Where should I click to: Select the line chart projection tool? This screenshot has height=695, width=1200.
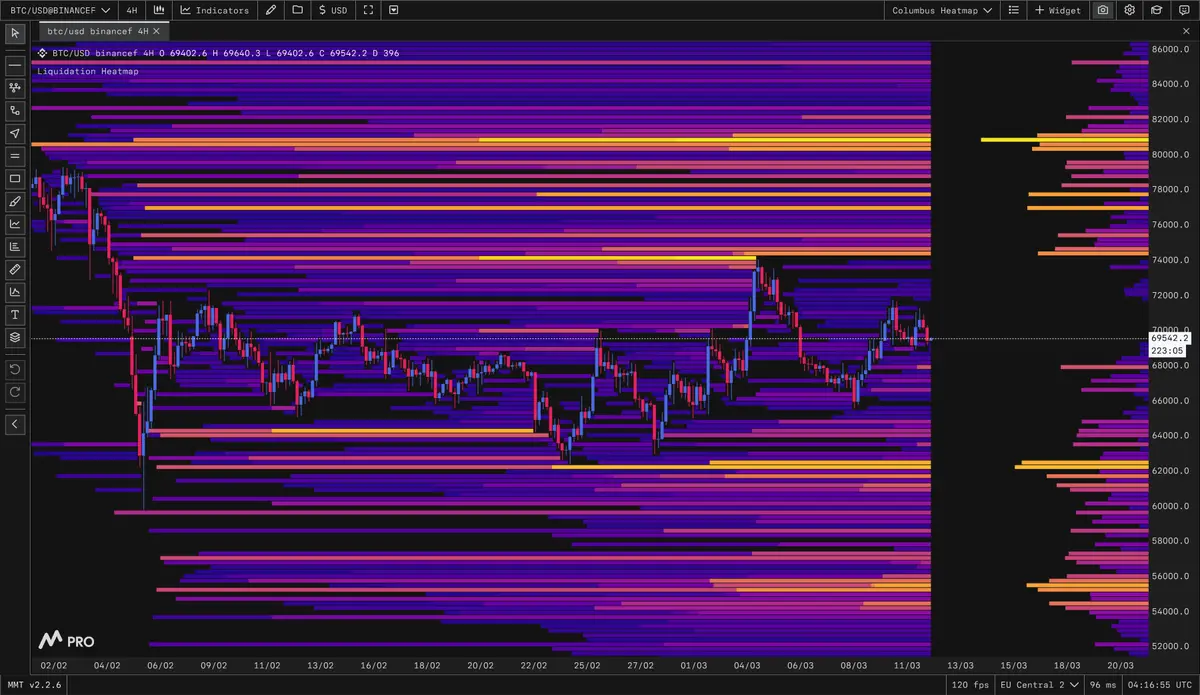pyautogui.click(x=15, y=224)
